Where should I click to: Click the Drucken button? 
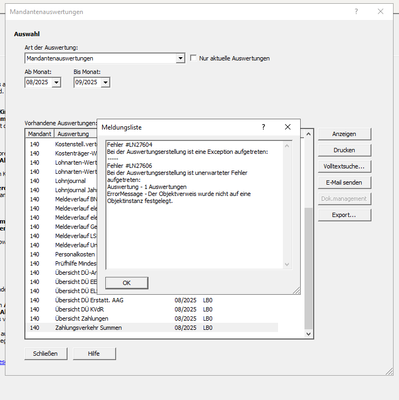click(344, 150)
